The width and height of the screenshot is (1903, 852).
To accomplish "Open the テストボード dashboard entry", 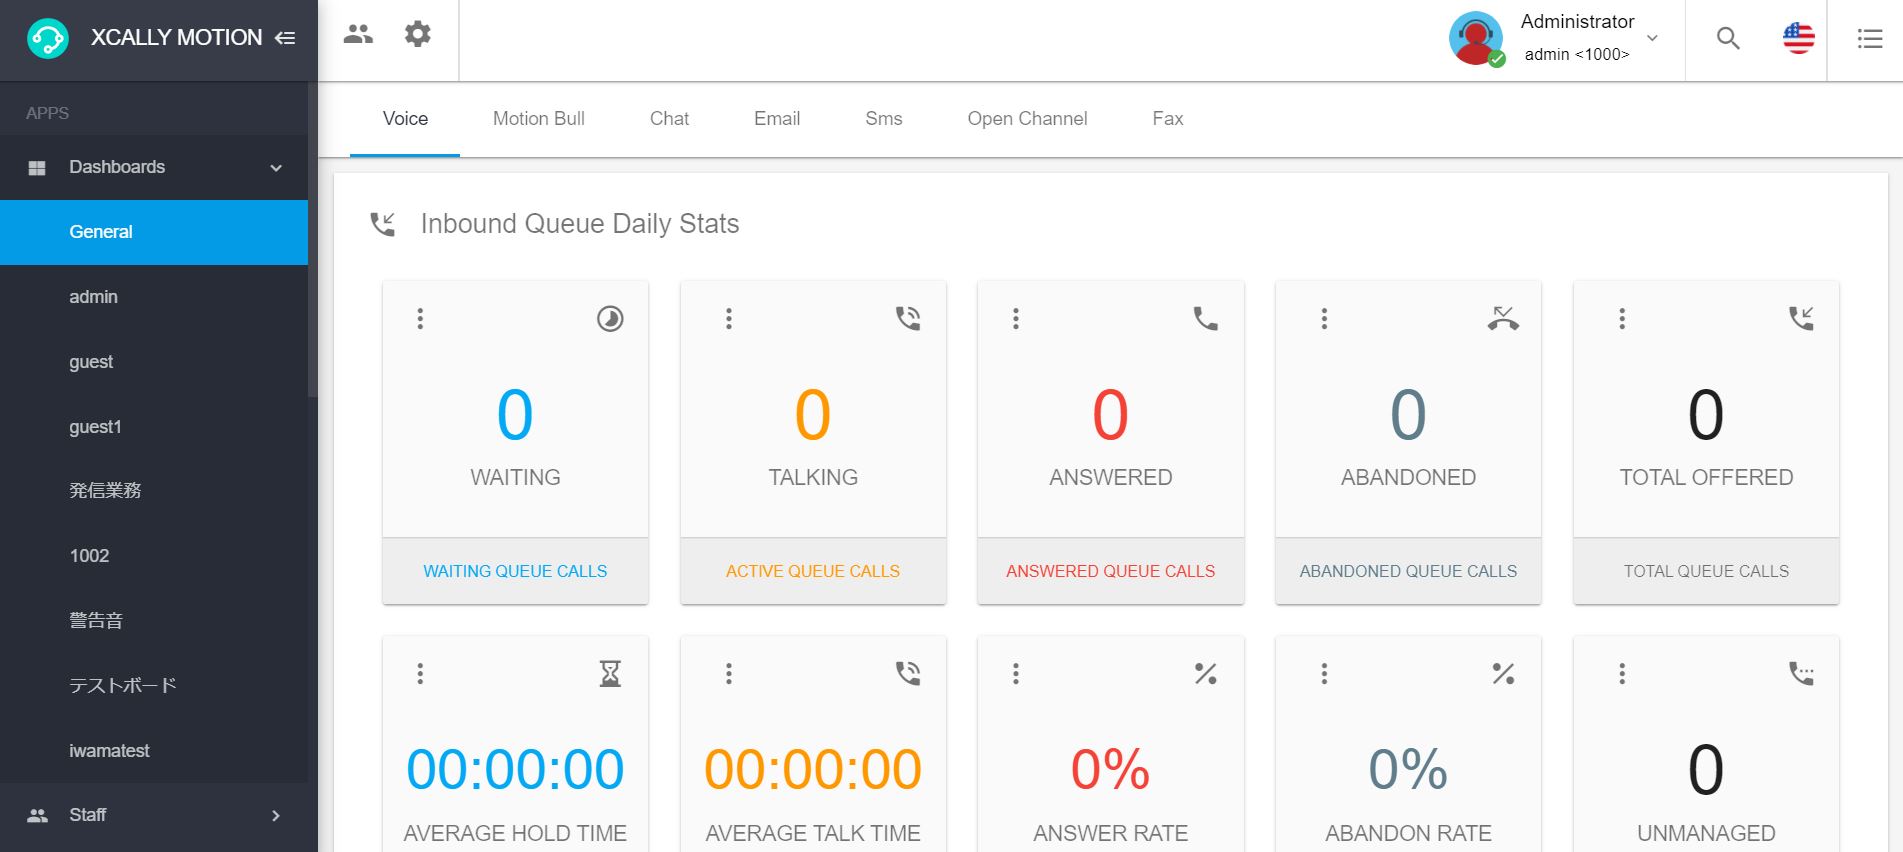I will tap(154, 686).
